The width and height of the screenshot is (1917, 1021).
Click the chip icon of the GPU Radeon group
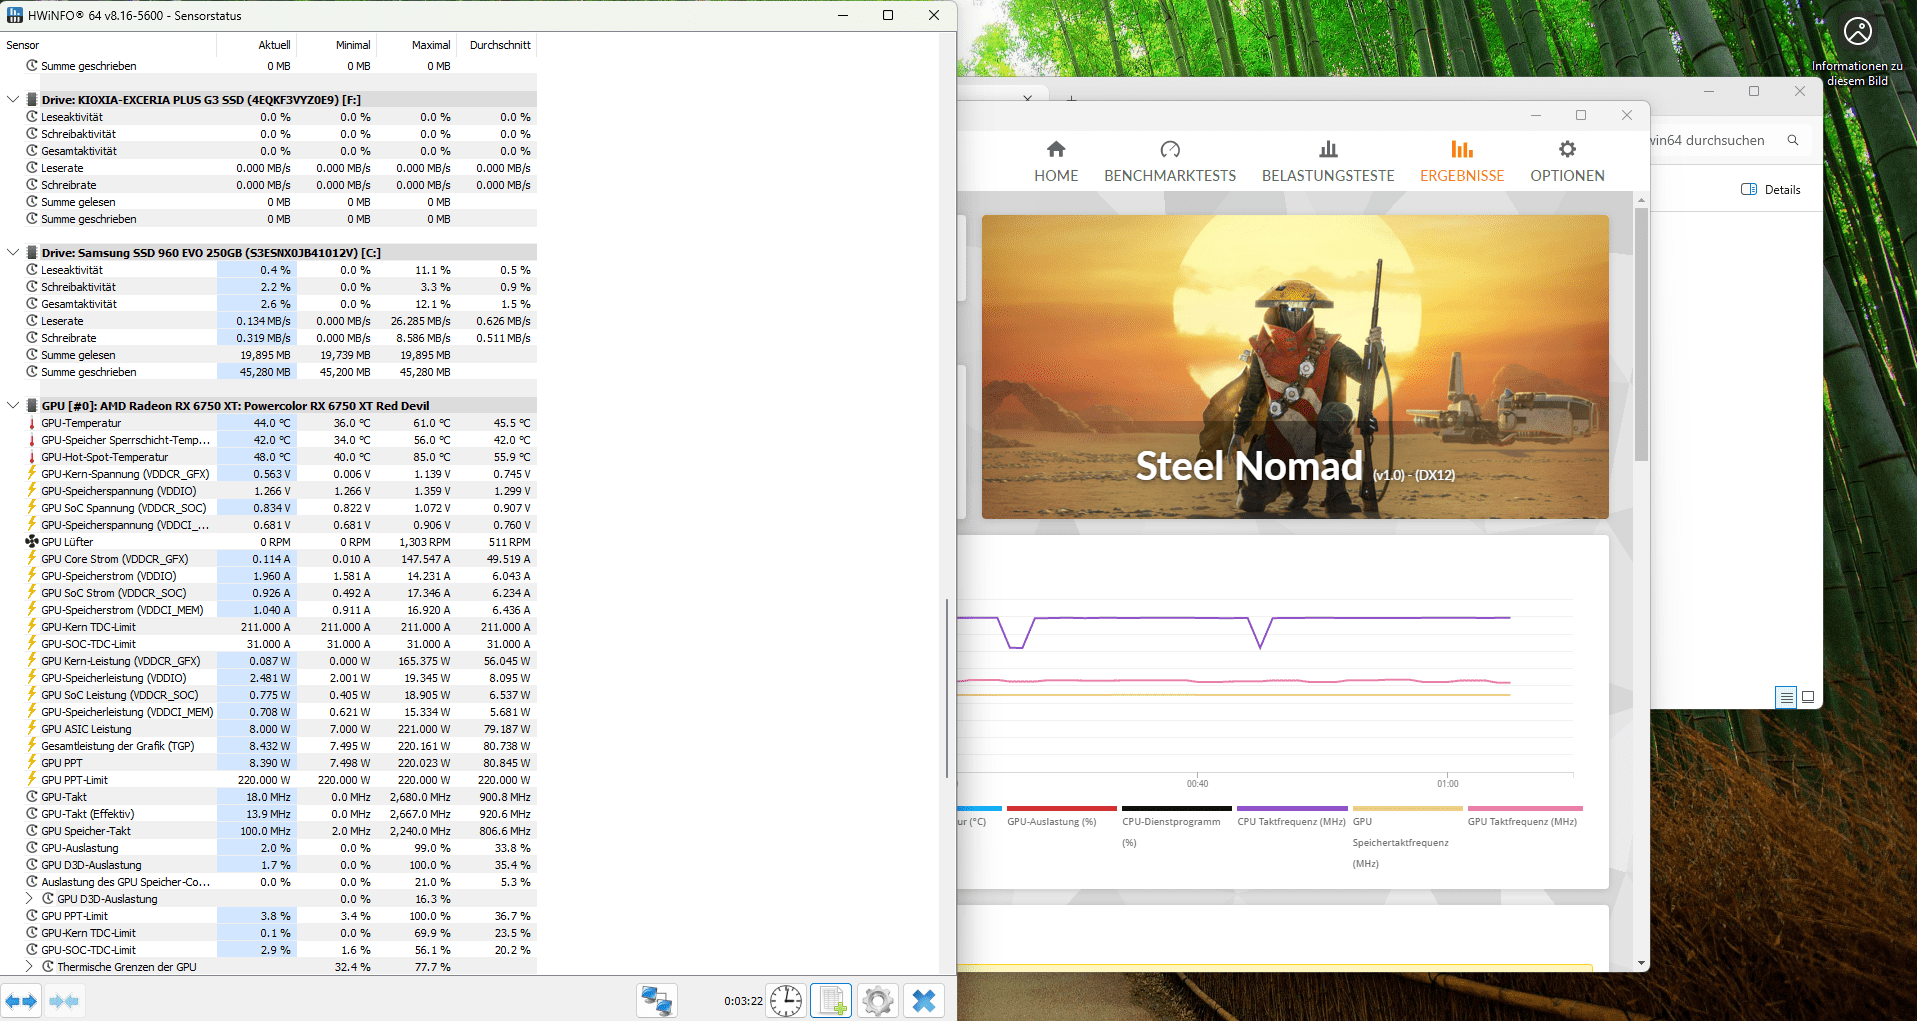pos(32,406)
